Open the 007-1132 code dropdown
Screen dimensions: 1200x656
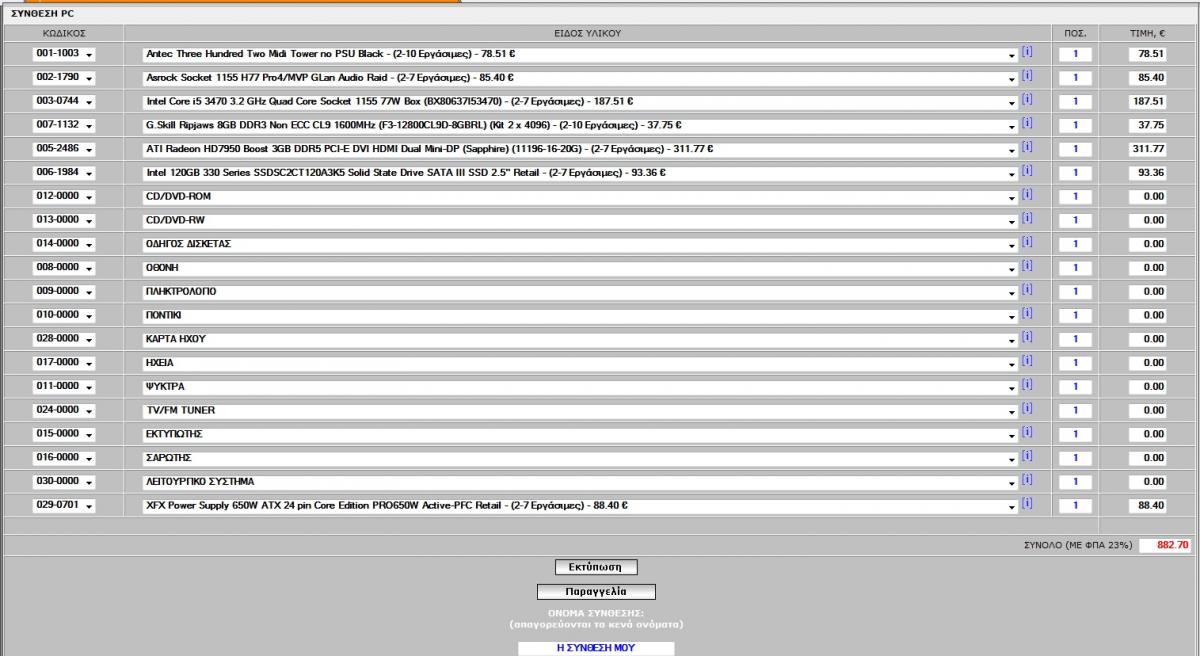[x=64, y=125]
